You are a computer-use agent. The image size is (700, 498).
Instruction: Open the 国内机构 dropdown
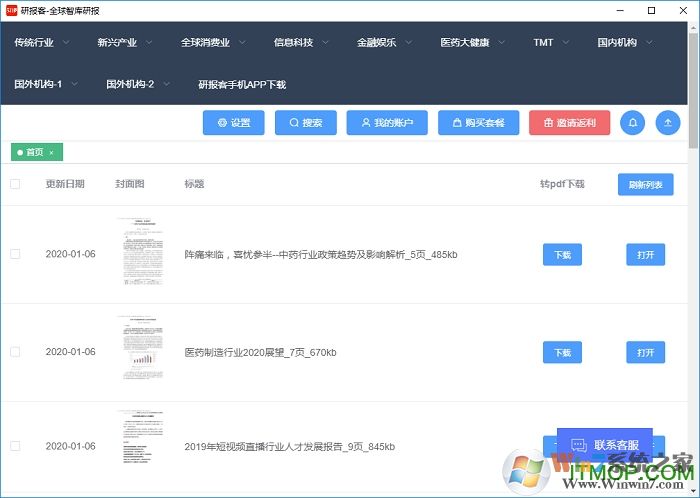click(625, 42)
